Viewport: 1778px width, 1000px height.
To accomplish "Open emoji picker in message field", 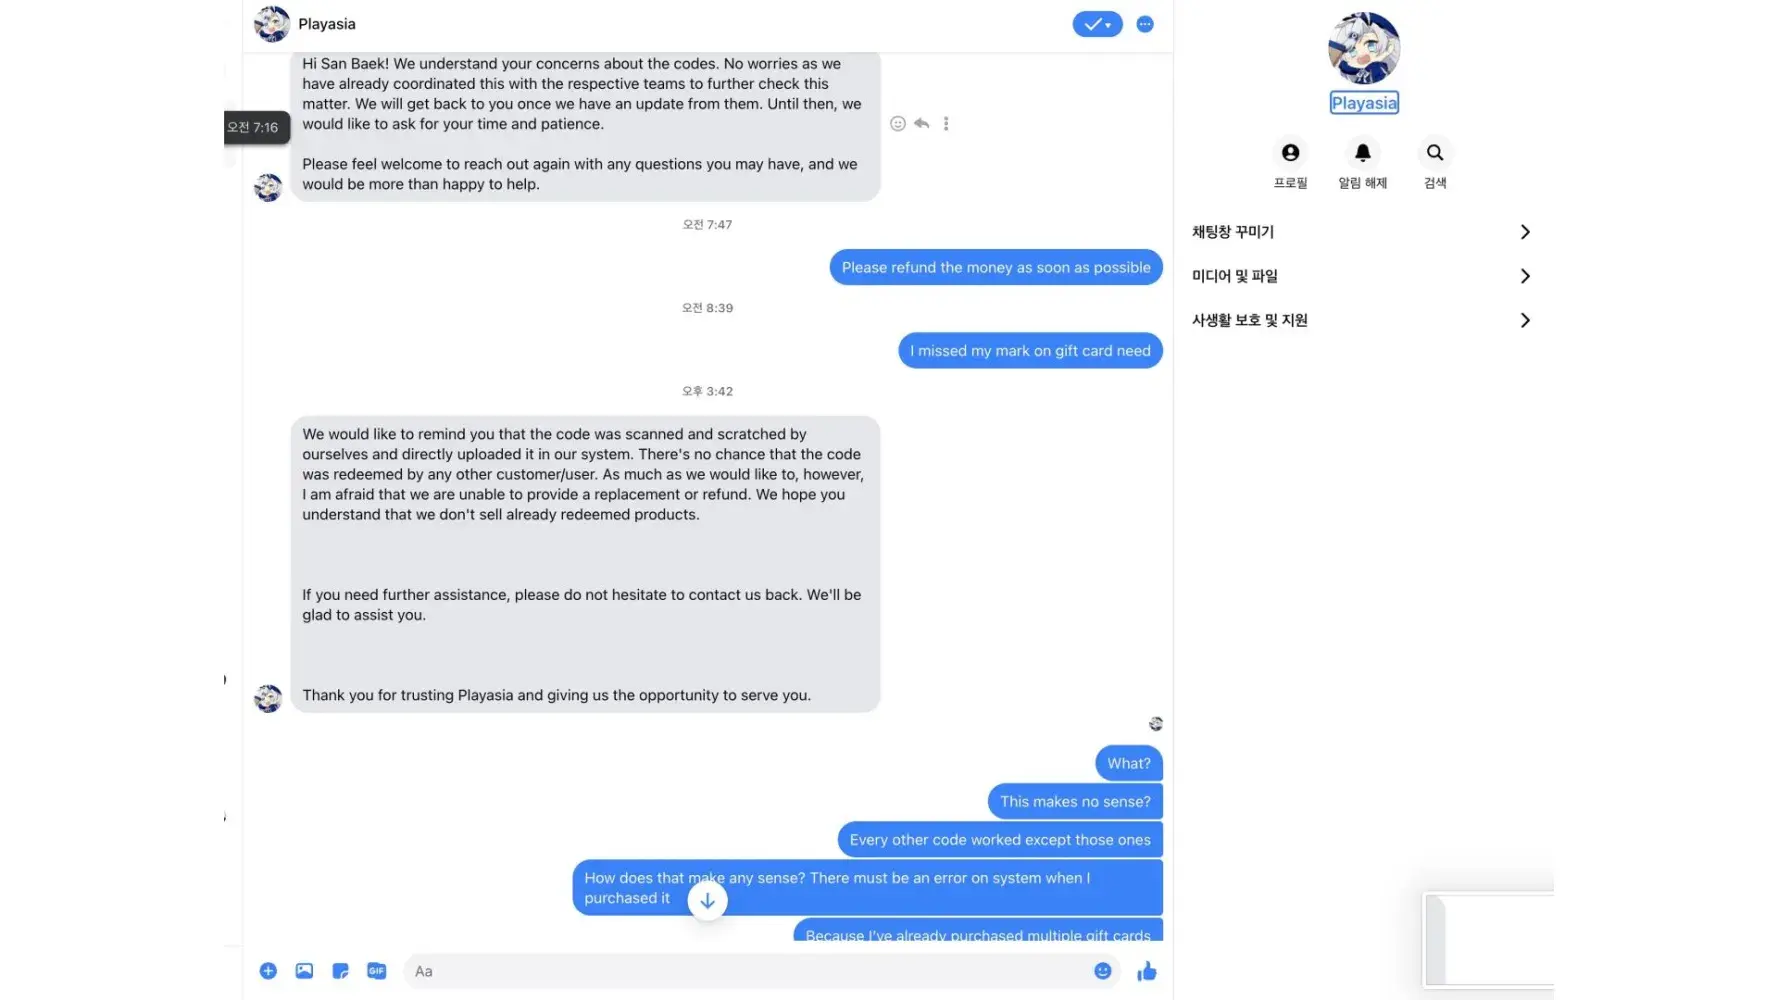I will (1103, 971).
